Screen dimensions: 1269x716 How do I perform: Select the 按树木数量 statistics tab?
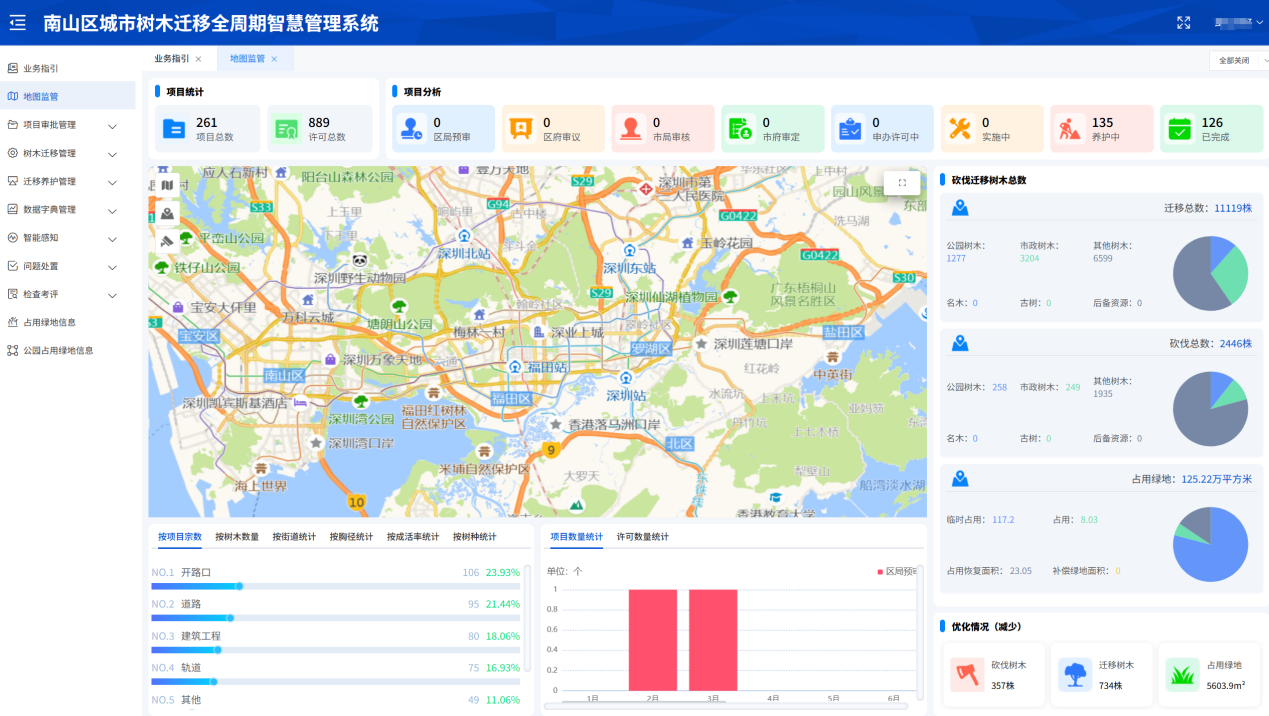click(237, 537)
